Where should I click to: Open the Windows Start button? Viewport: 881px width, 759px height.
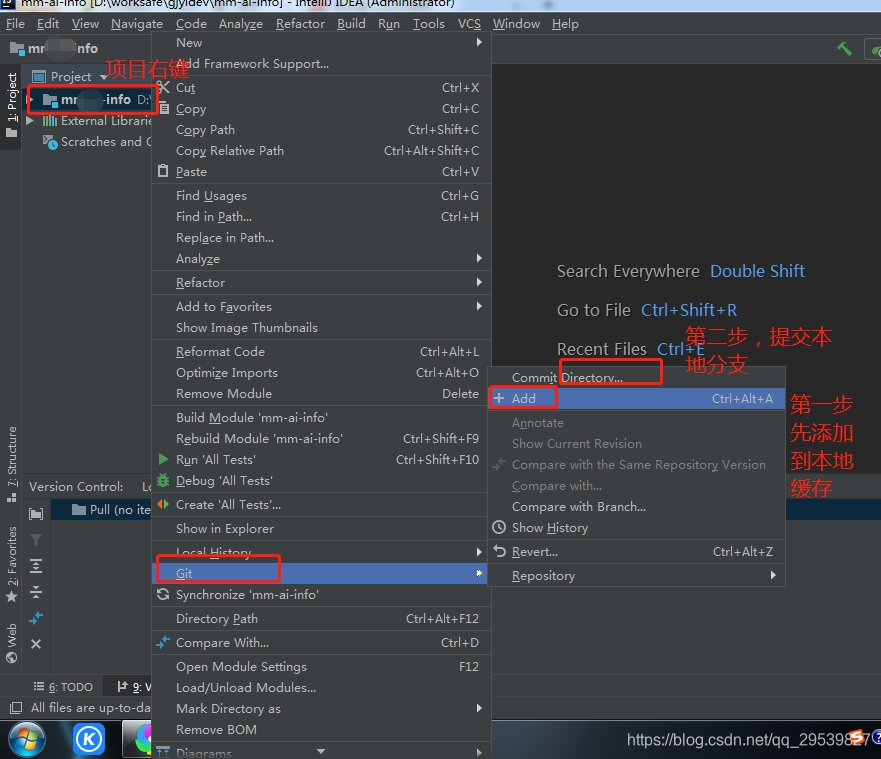coord(26,739)
